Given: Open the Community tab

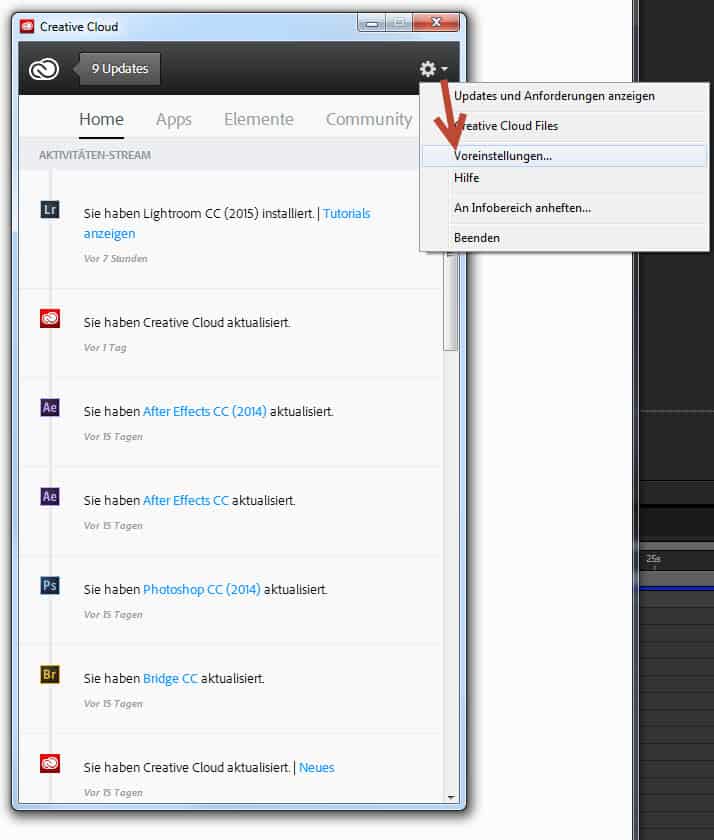Looking at the screenshot, I should pos(368,119).
